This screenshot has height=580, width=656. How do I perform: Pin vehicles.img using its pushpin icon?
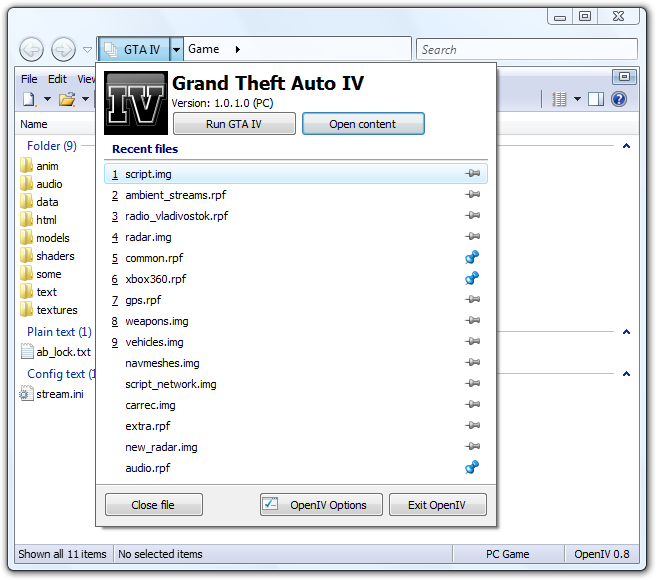click(472, 342)
